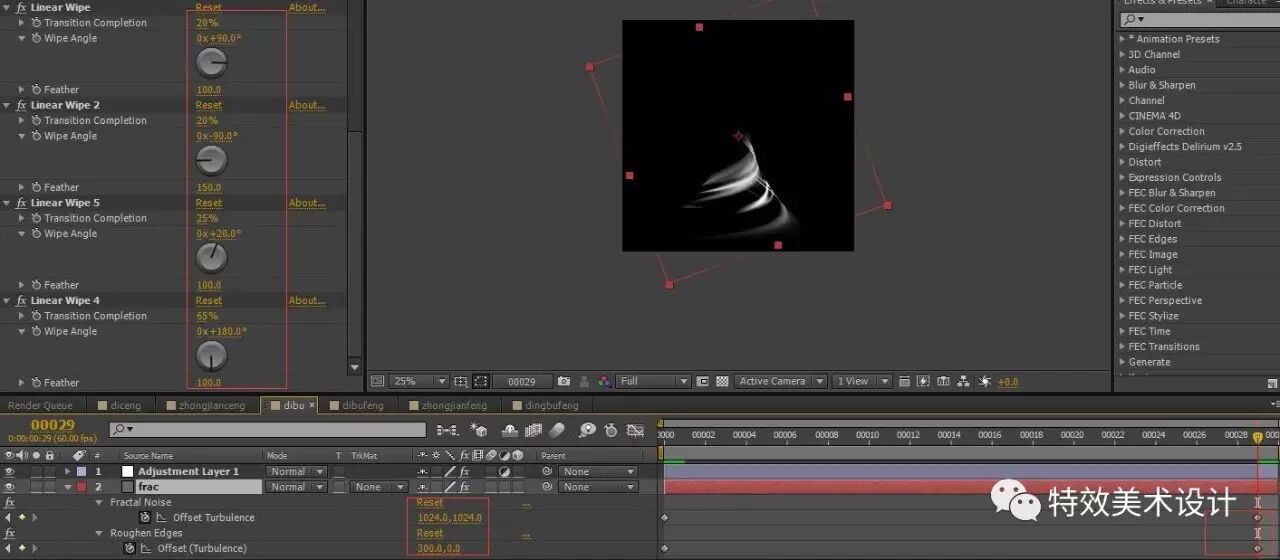The height and width of the screenshot is (560, 1280).
Task: Open the Graph Editor icon
Action: click(635, 430)
